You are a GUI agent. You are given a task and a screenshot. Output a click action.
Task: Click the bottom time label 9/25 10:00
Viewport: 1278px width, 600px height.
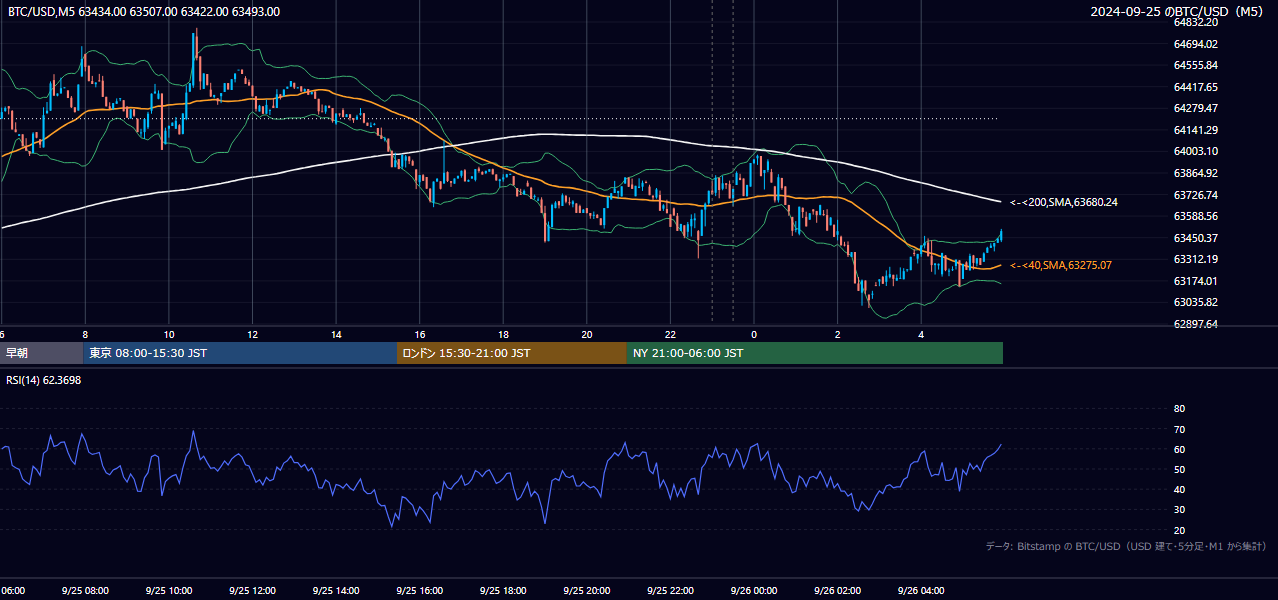pyautogui.click(x=168, y=591)
